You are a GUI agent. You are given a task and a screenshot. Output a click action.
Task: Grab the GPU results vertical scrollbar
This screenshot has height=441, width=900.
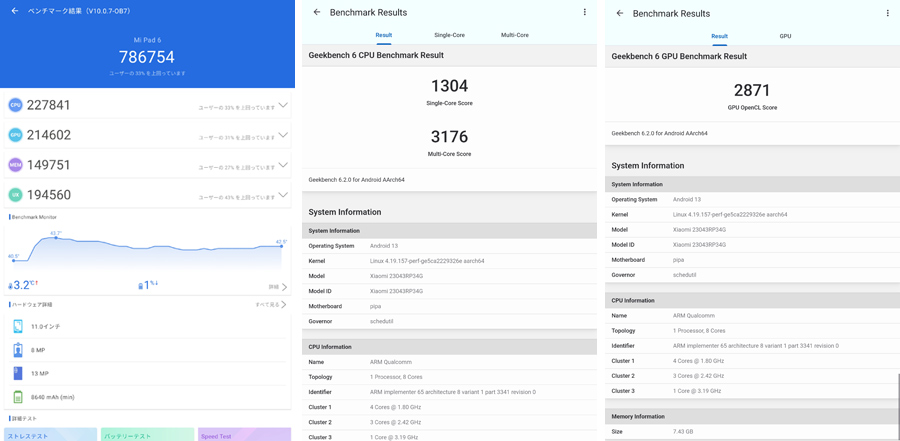pos(898,405)
